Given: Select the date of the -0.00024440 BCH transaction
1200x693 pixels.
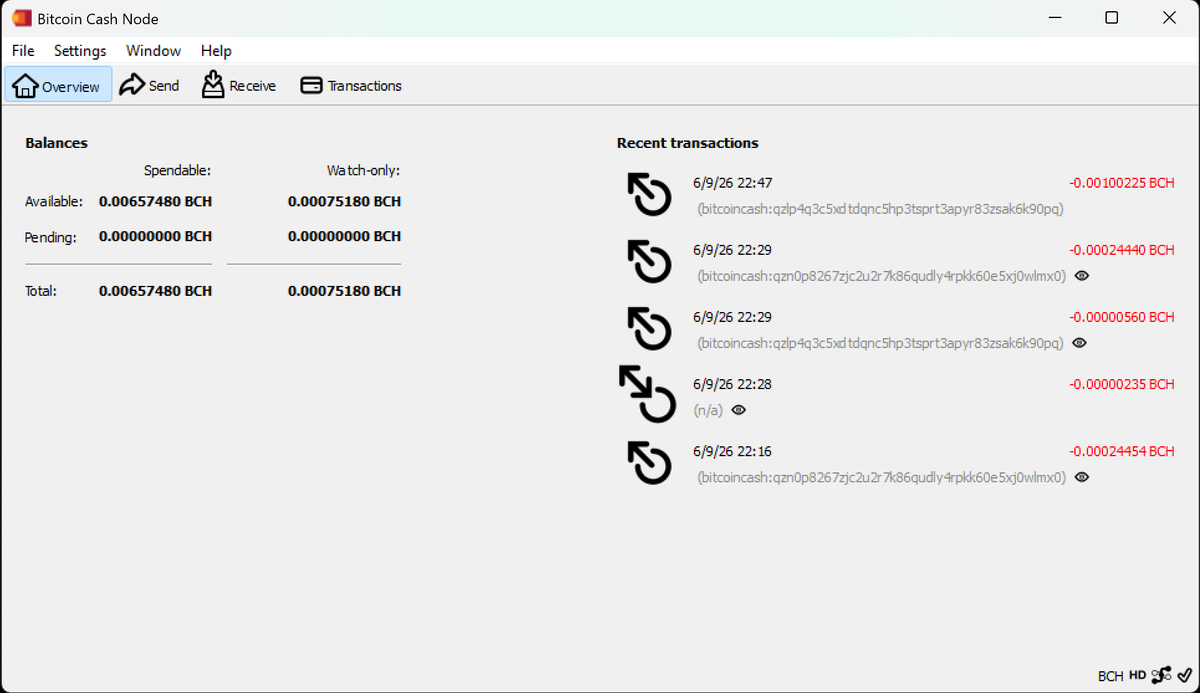Looking at the screenshot, I should coord(732,250).
